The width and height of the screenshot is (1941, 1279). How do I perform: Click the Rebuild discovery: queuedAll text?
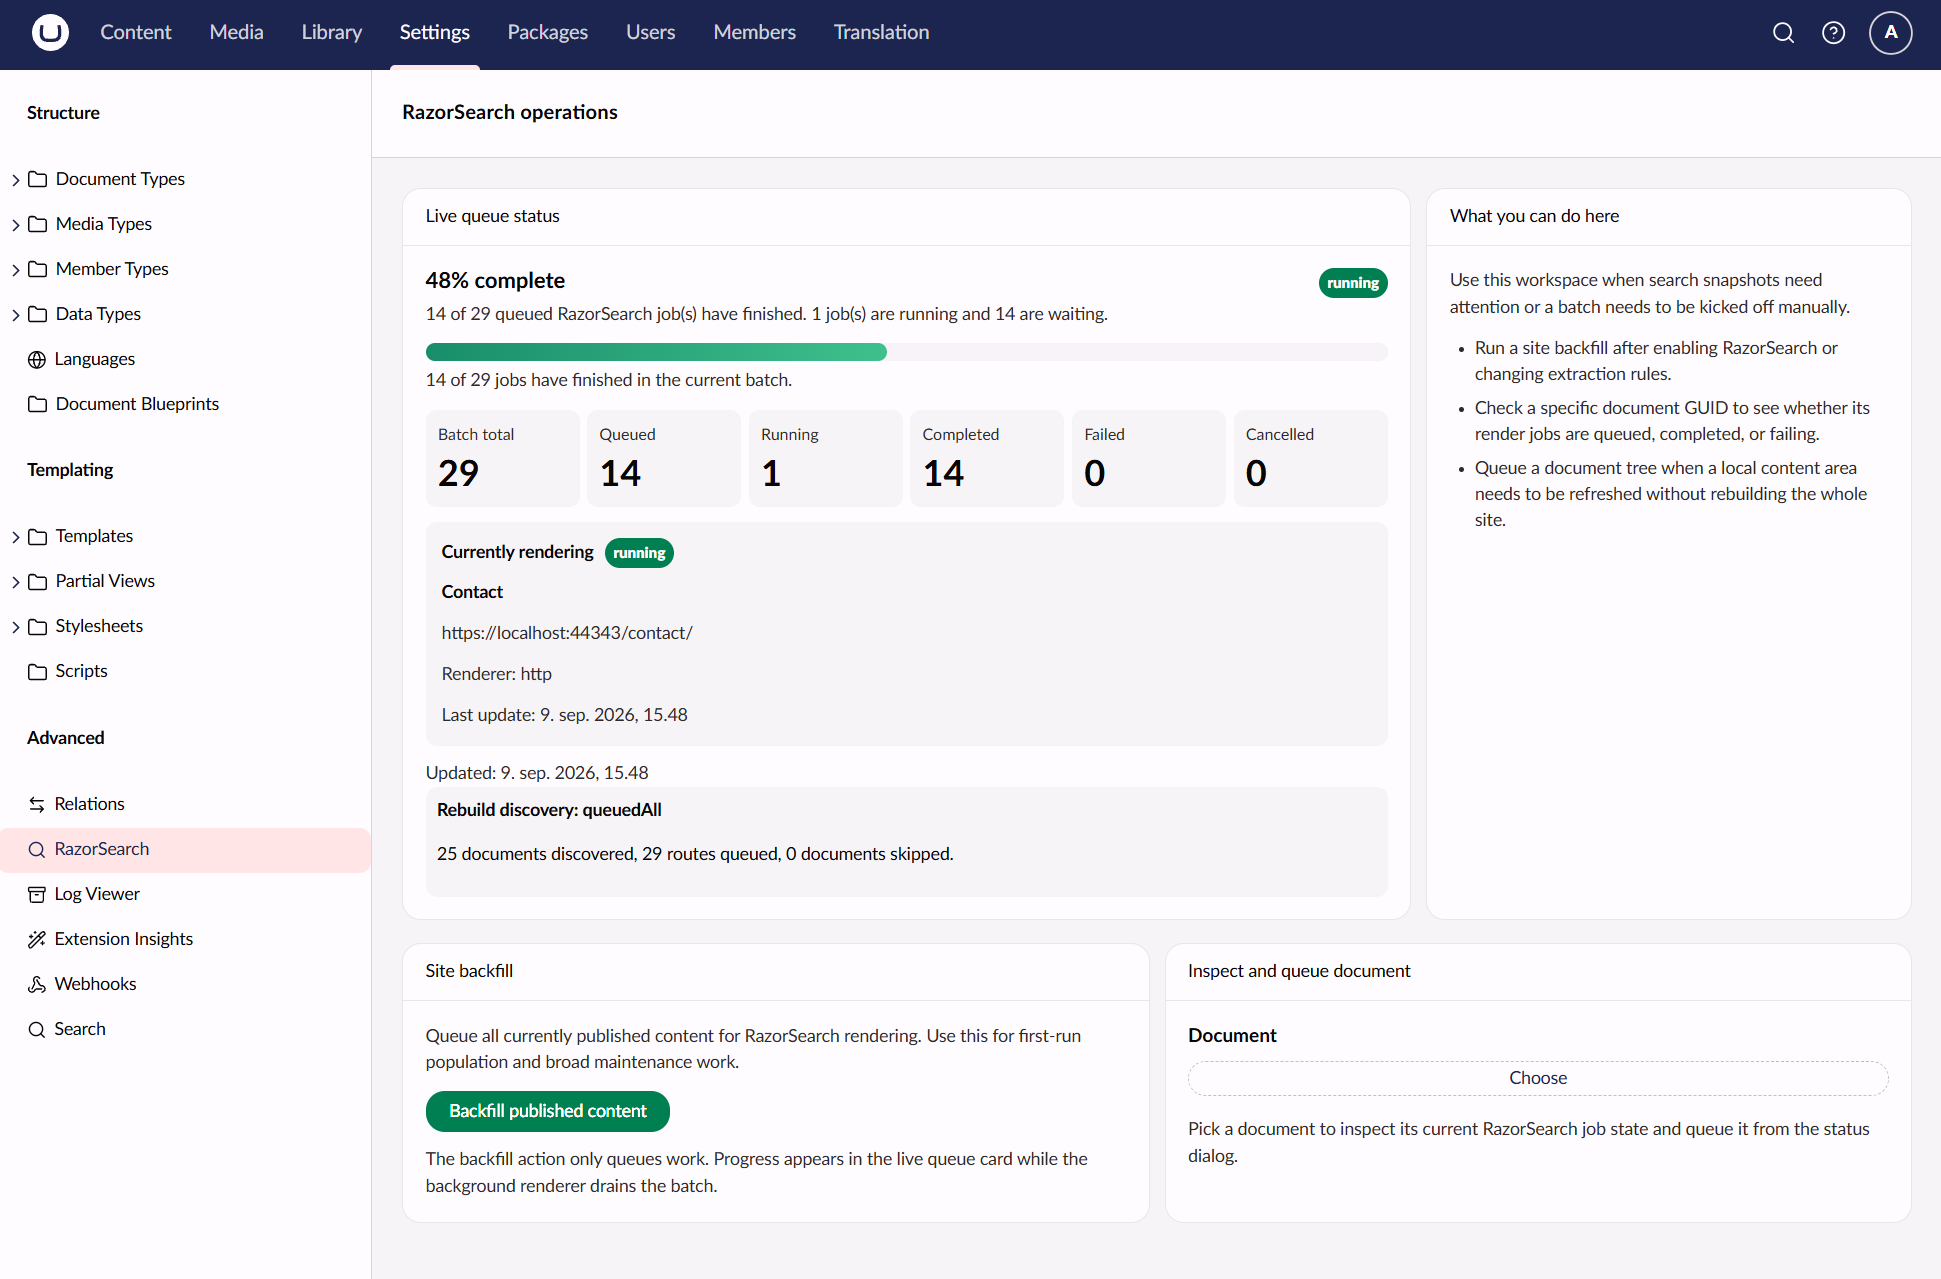pyautogui.click(x=549, y=810)
